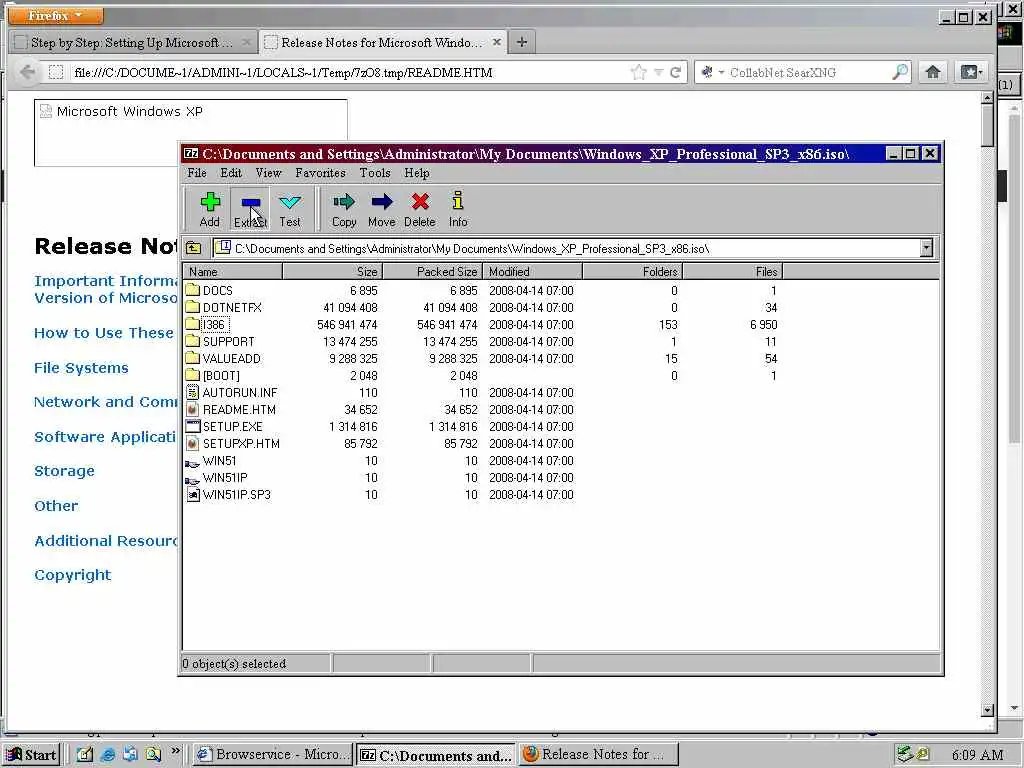Screen dimensions: 1024x768
Task: Reload the Firefox page
Action: [675, 72]
